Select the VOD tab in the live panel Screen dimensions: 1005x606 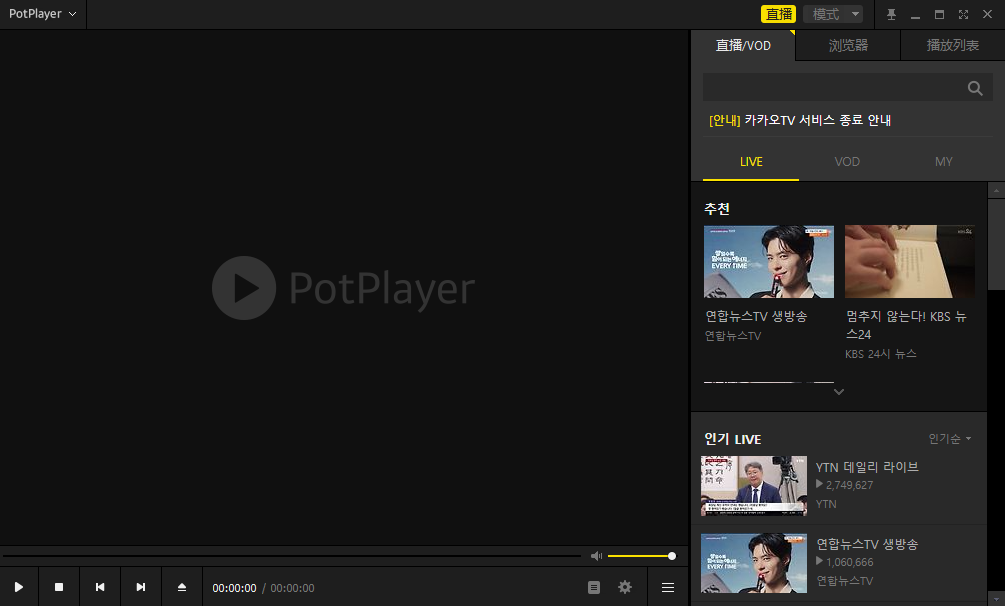(x=846, y=161)
